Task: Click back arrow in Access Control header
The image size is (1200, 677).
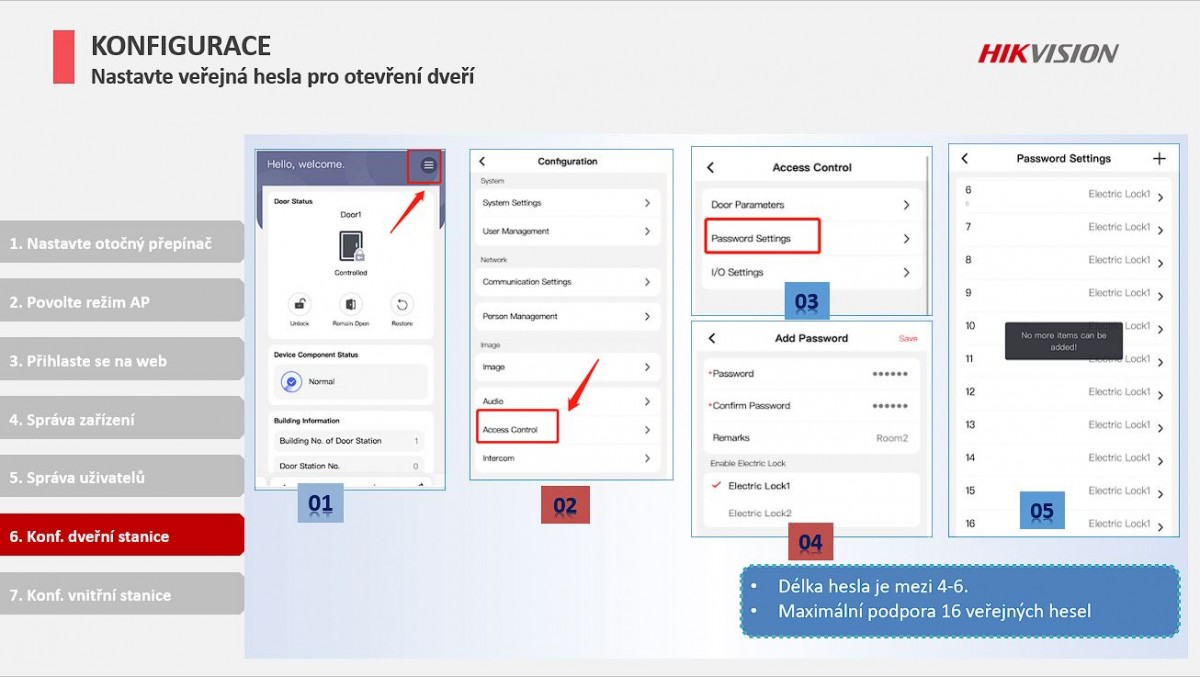Action: pyautogui.click(x=711, y=168)
